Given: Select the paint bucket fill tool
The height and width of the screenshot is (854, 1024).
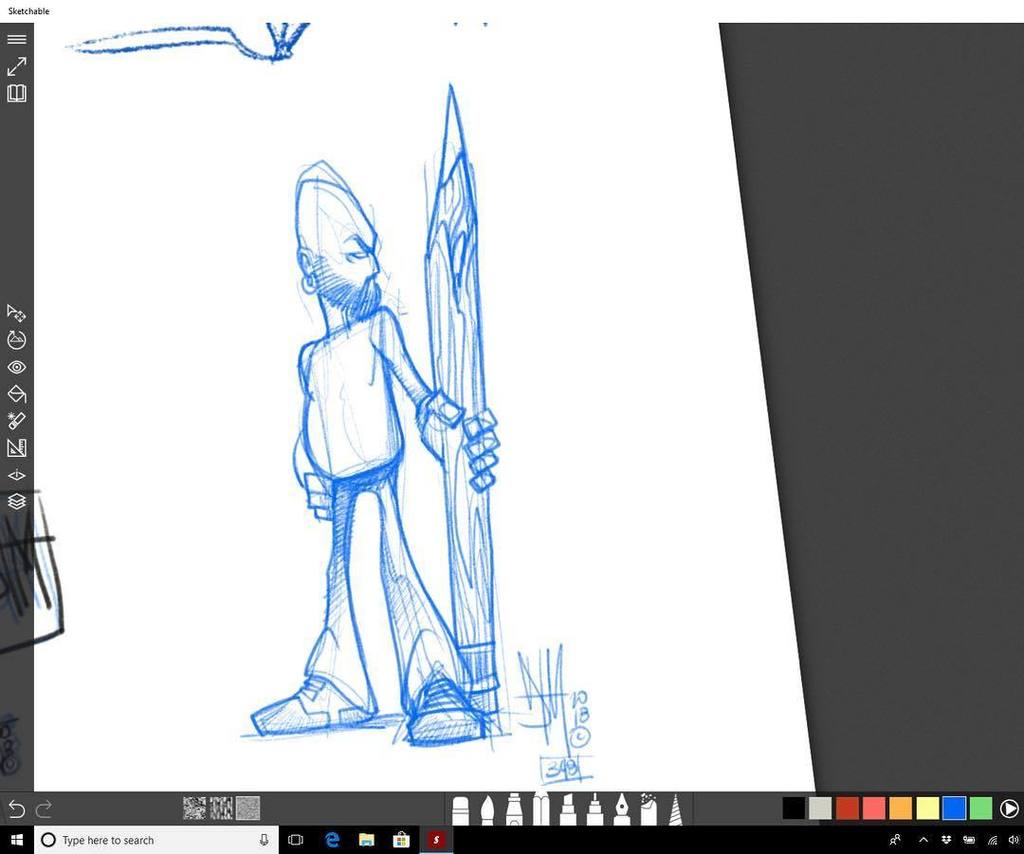Looking at the screenshot, I should [x=16, y=394].
